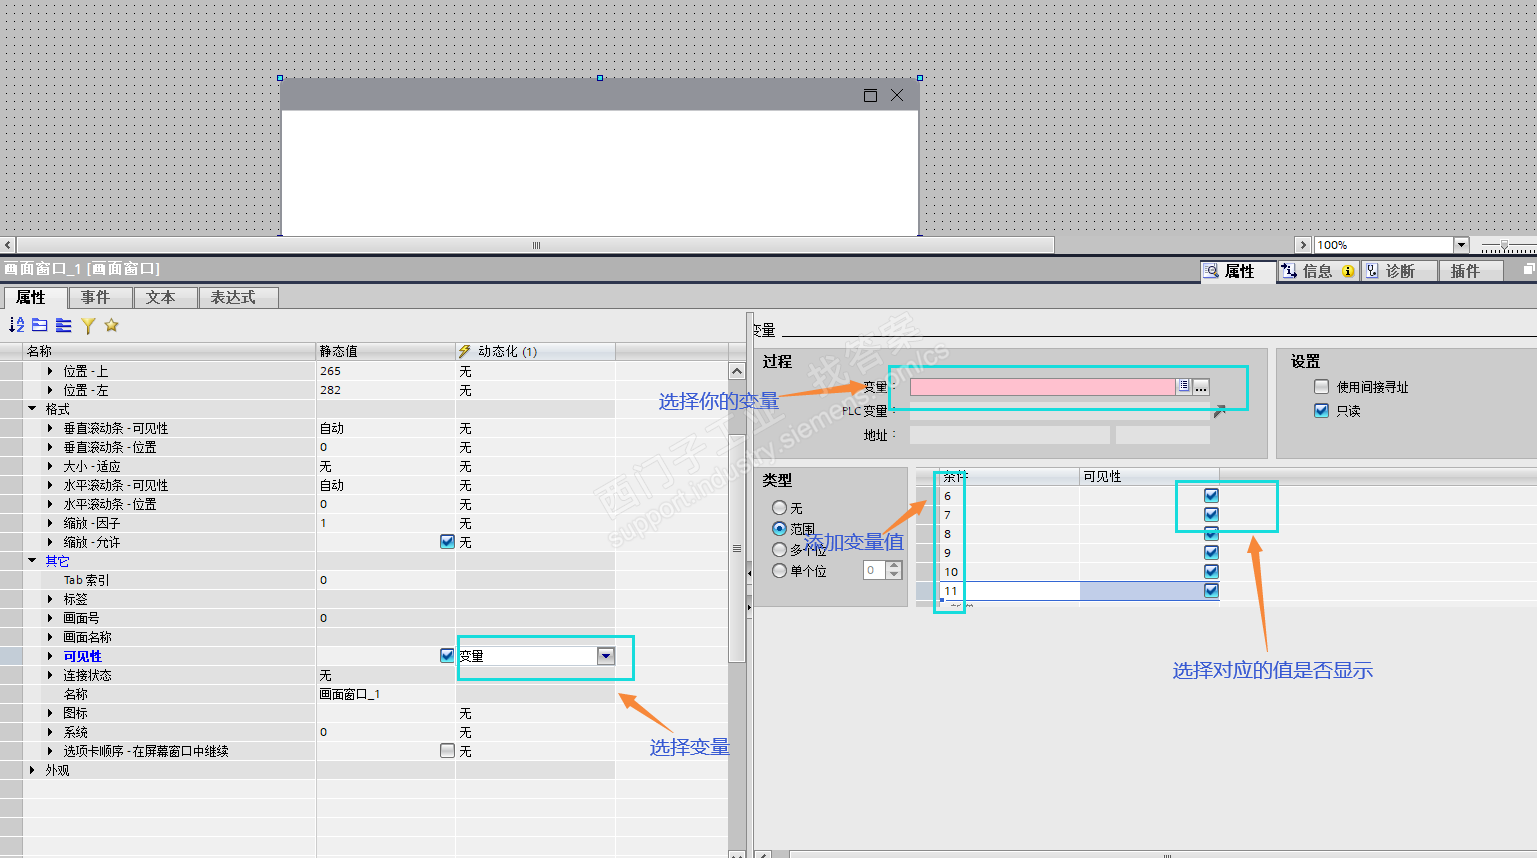Toggle visibility checkbox for condition 6
This screenshot has height=858, width=1537.
point(1211,496)
